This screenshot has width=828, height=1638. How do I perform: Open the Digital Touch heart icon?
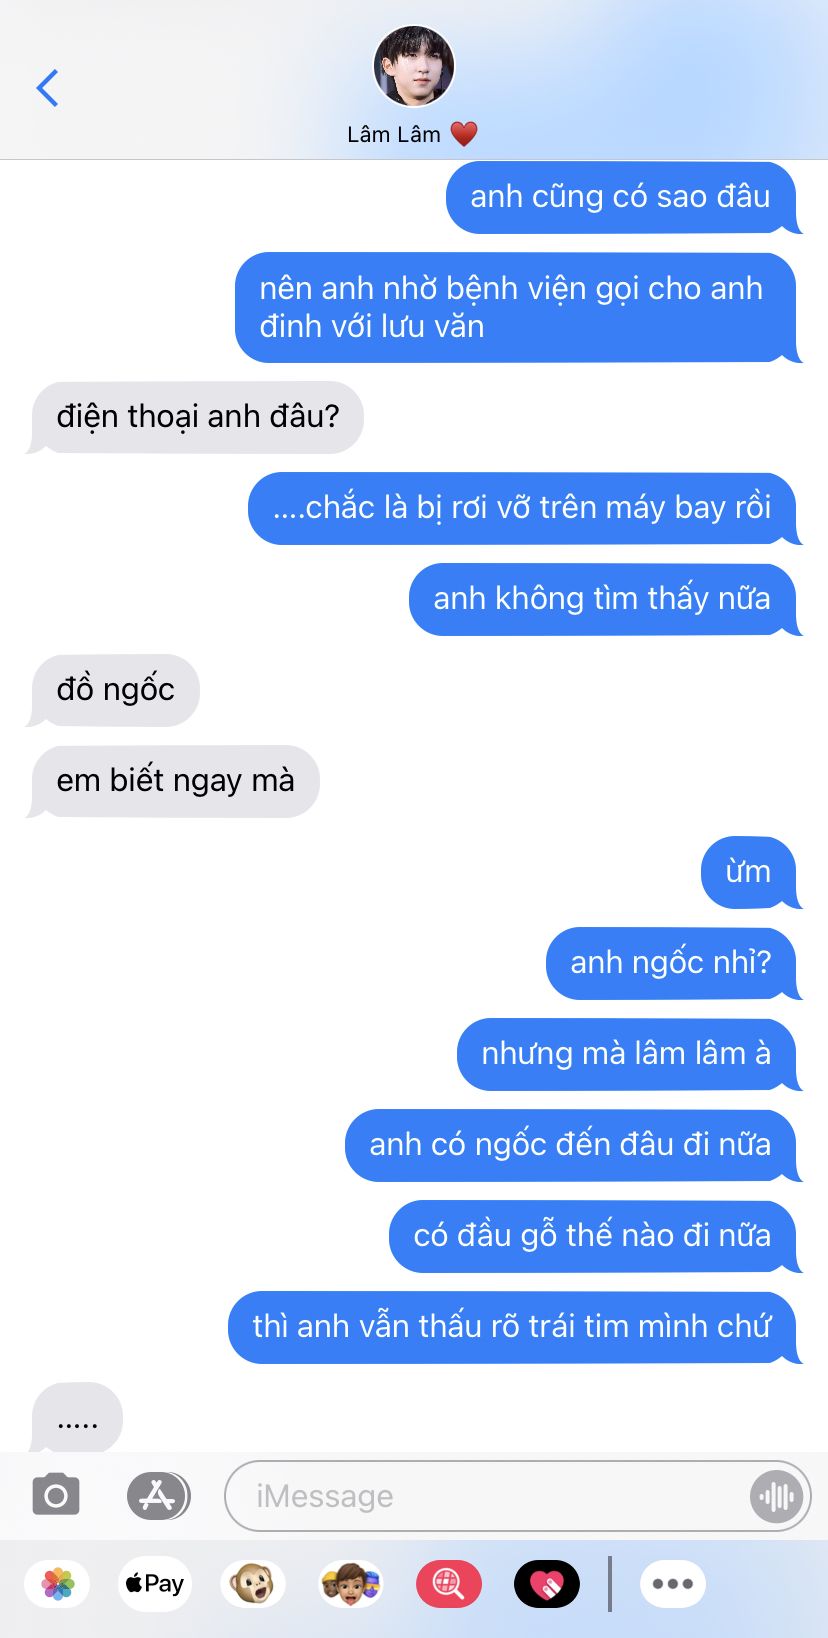[547, 1584]
